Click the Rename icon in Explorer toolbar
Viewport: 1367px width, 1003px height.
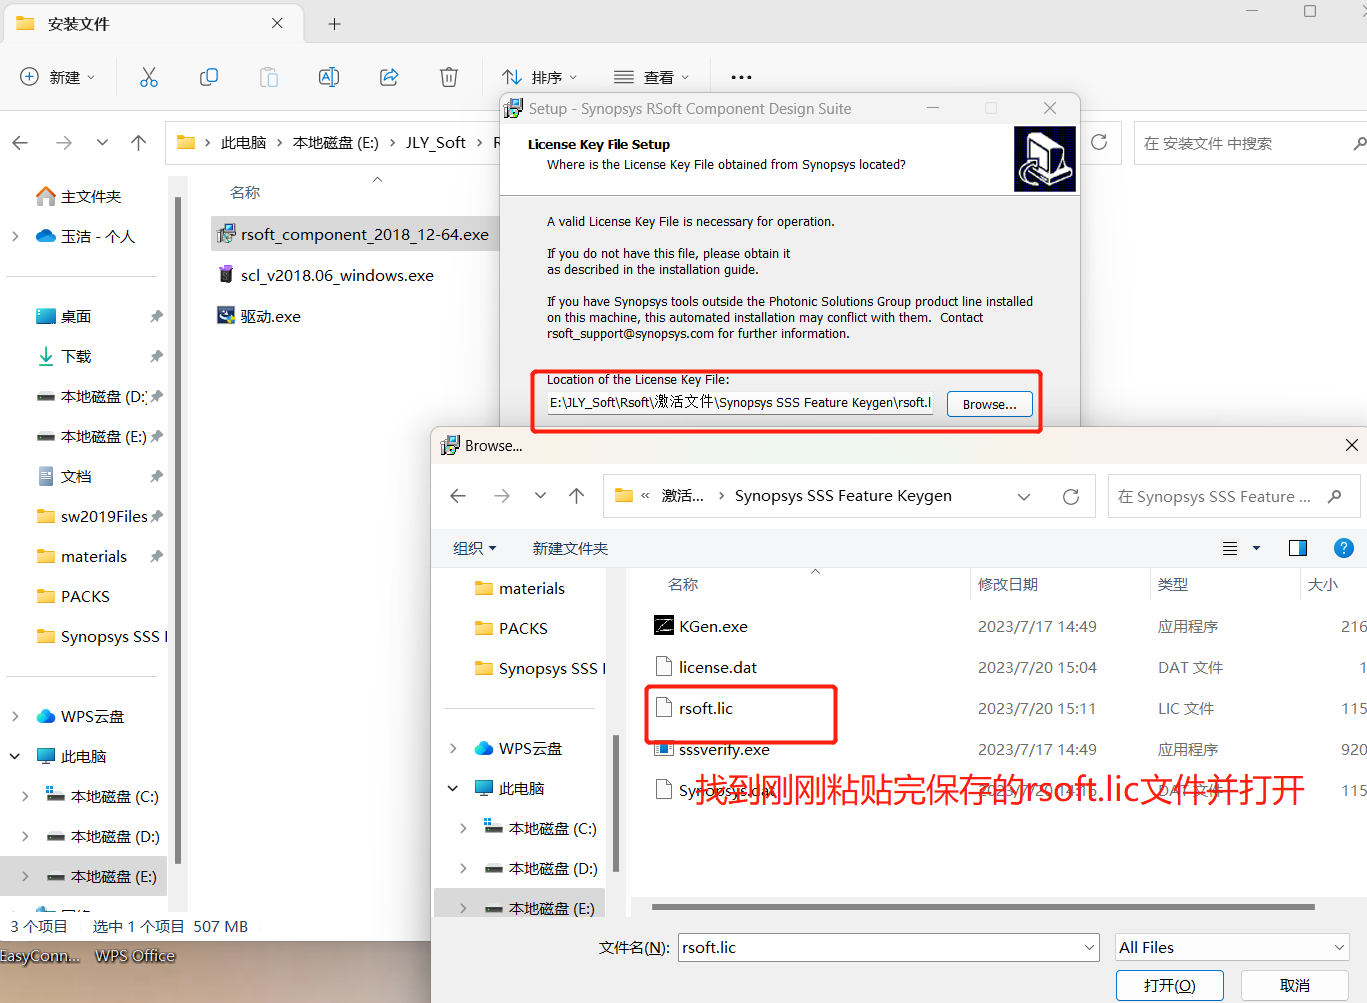(329, 77)
